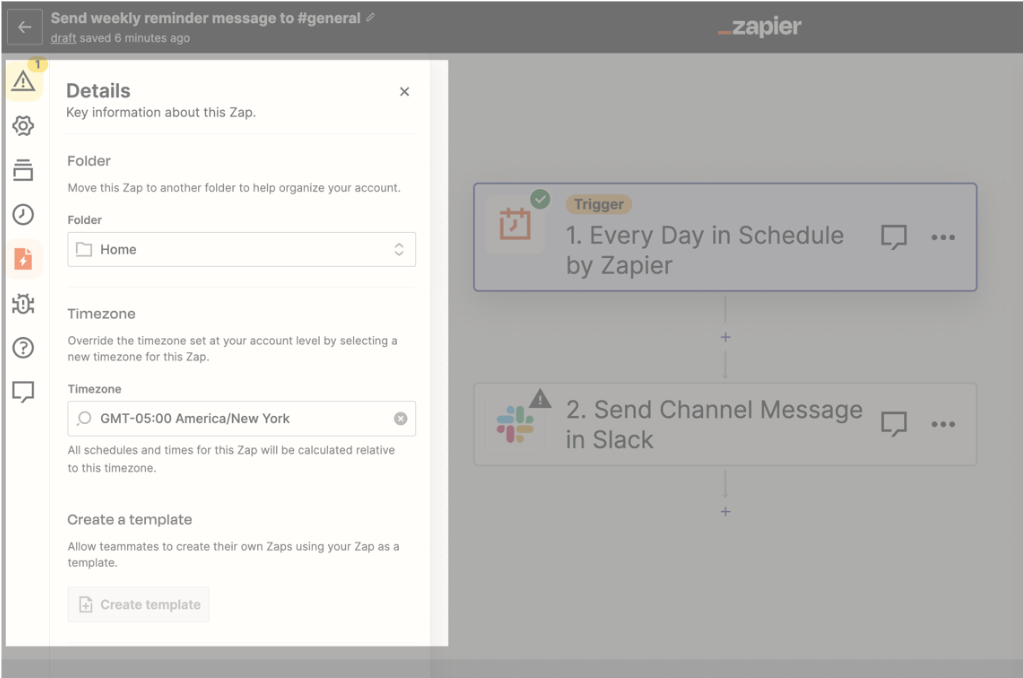Open the help question mark icon
The width and height of the screenshot is (1023, 678).
pyautogui.click(x=23, y=348)
